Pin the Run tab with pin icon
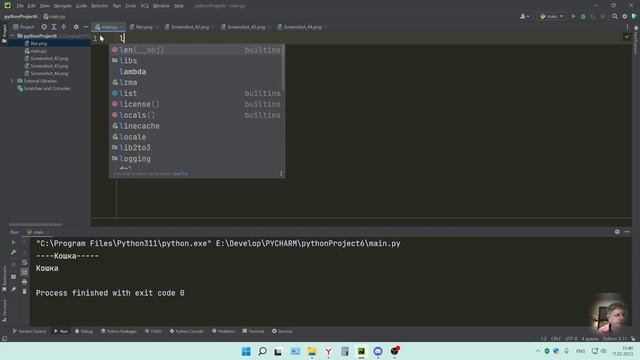Screen dimensions: 640x360 tap(13, 289)
